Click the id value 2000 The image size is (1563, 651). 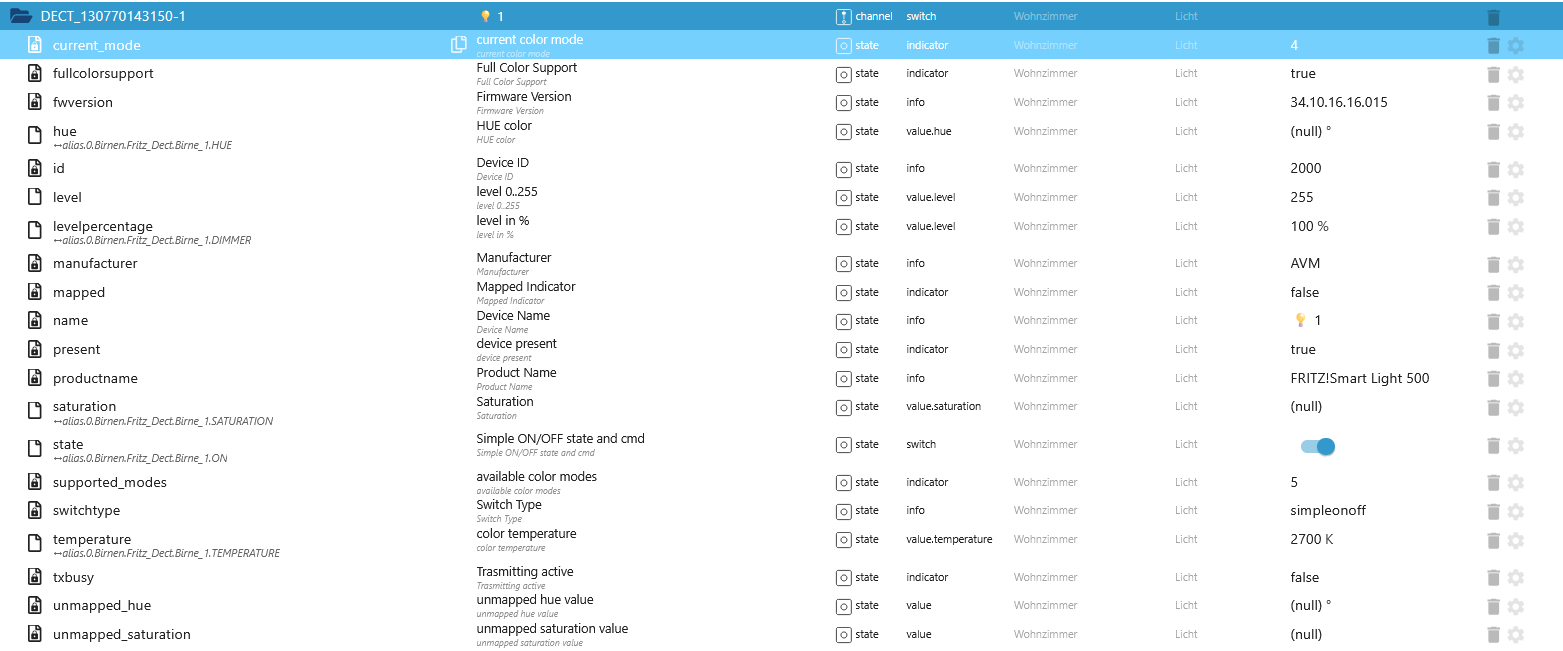tap(1306, 168)
